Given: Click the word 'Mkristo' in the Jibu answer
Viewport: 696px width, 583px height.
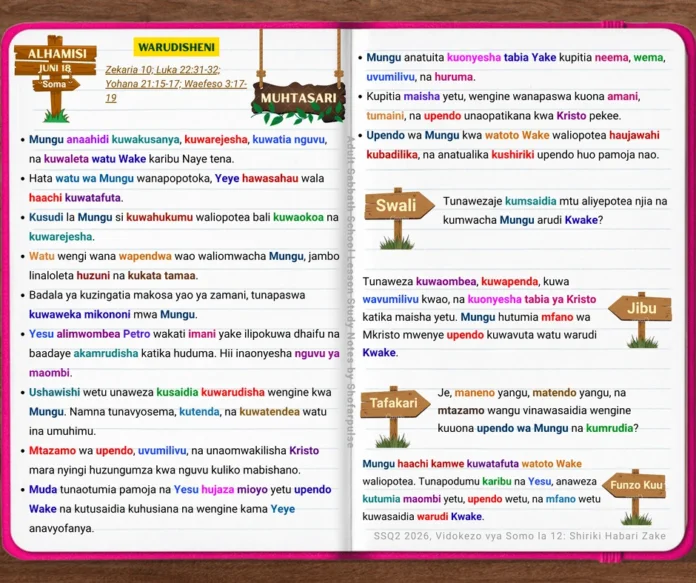Looking at the screenshot, I should click(381, 335).
